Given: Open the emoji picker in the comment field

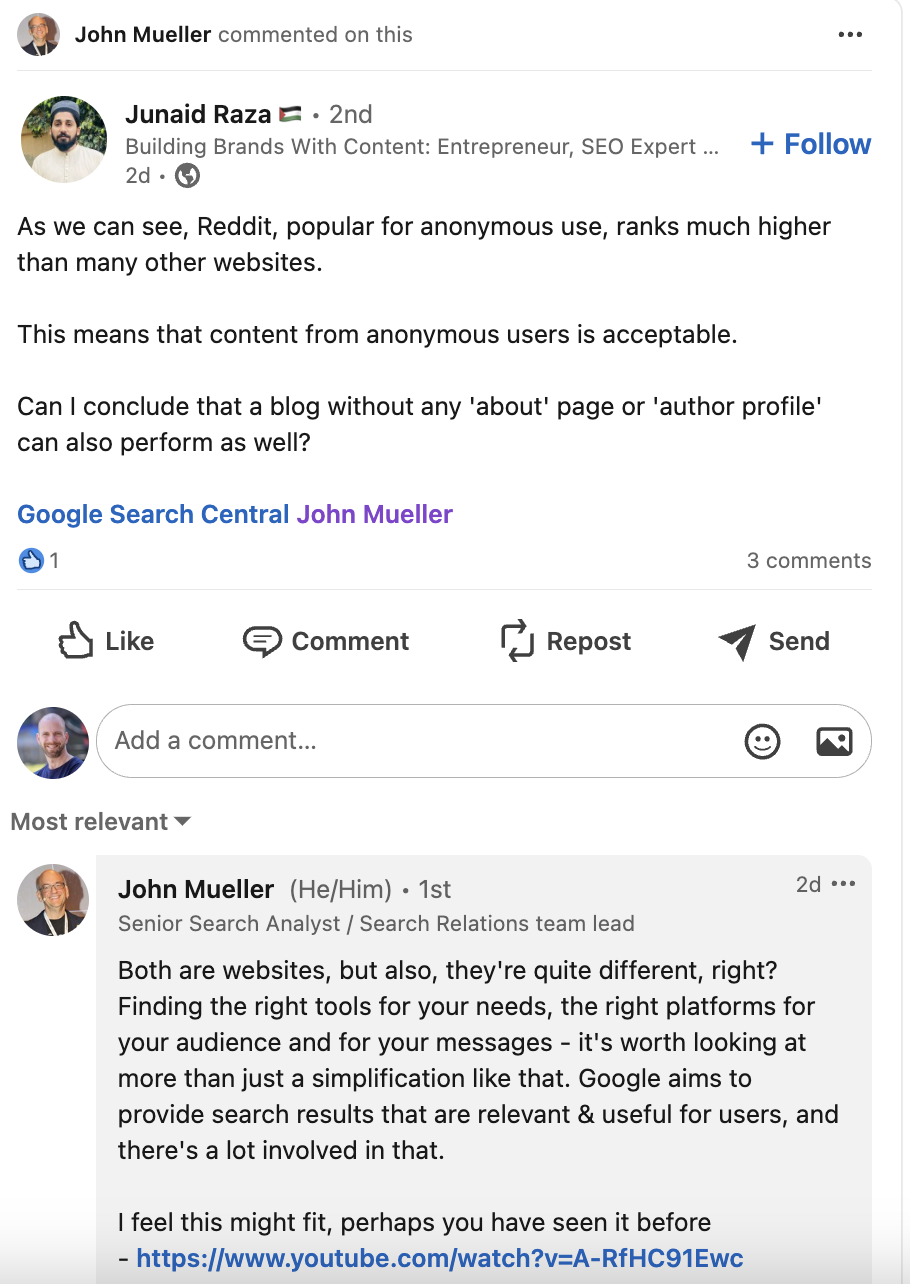Looking at the screenshot, I should [x=762, y=741].
